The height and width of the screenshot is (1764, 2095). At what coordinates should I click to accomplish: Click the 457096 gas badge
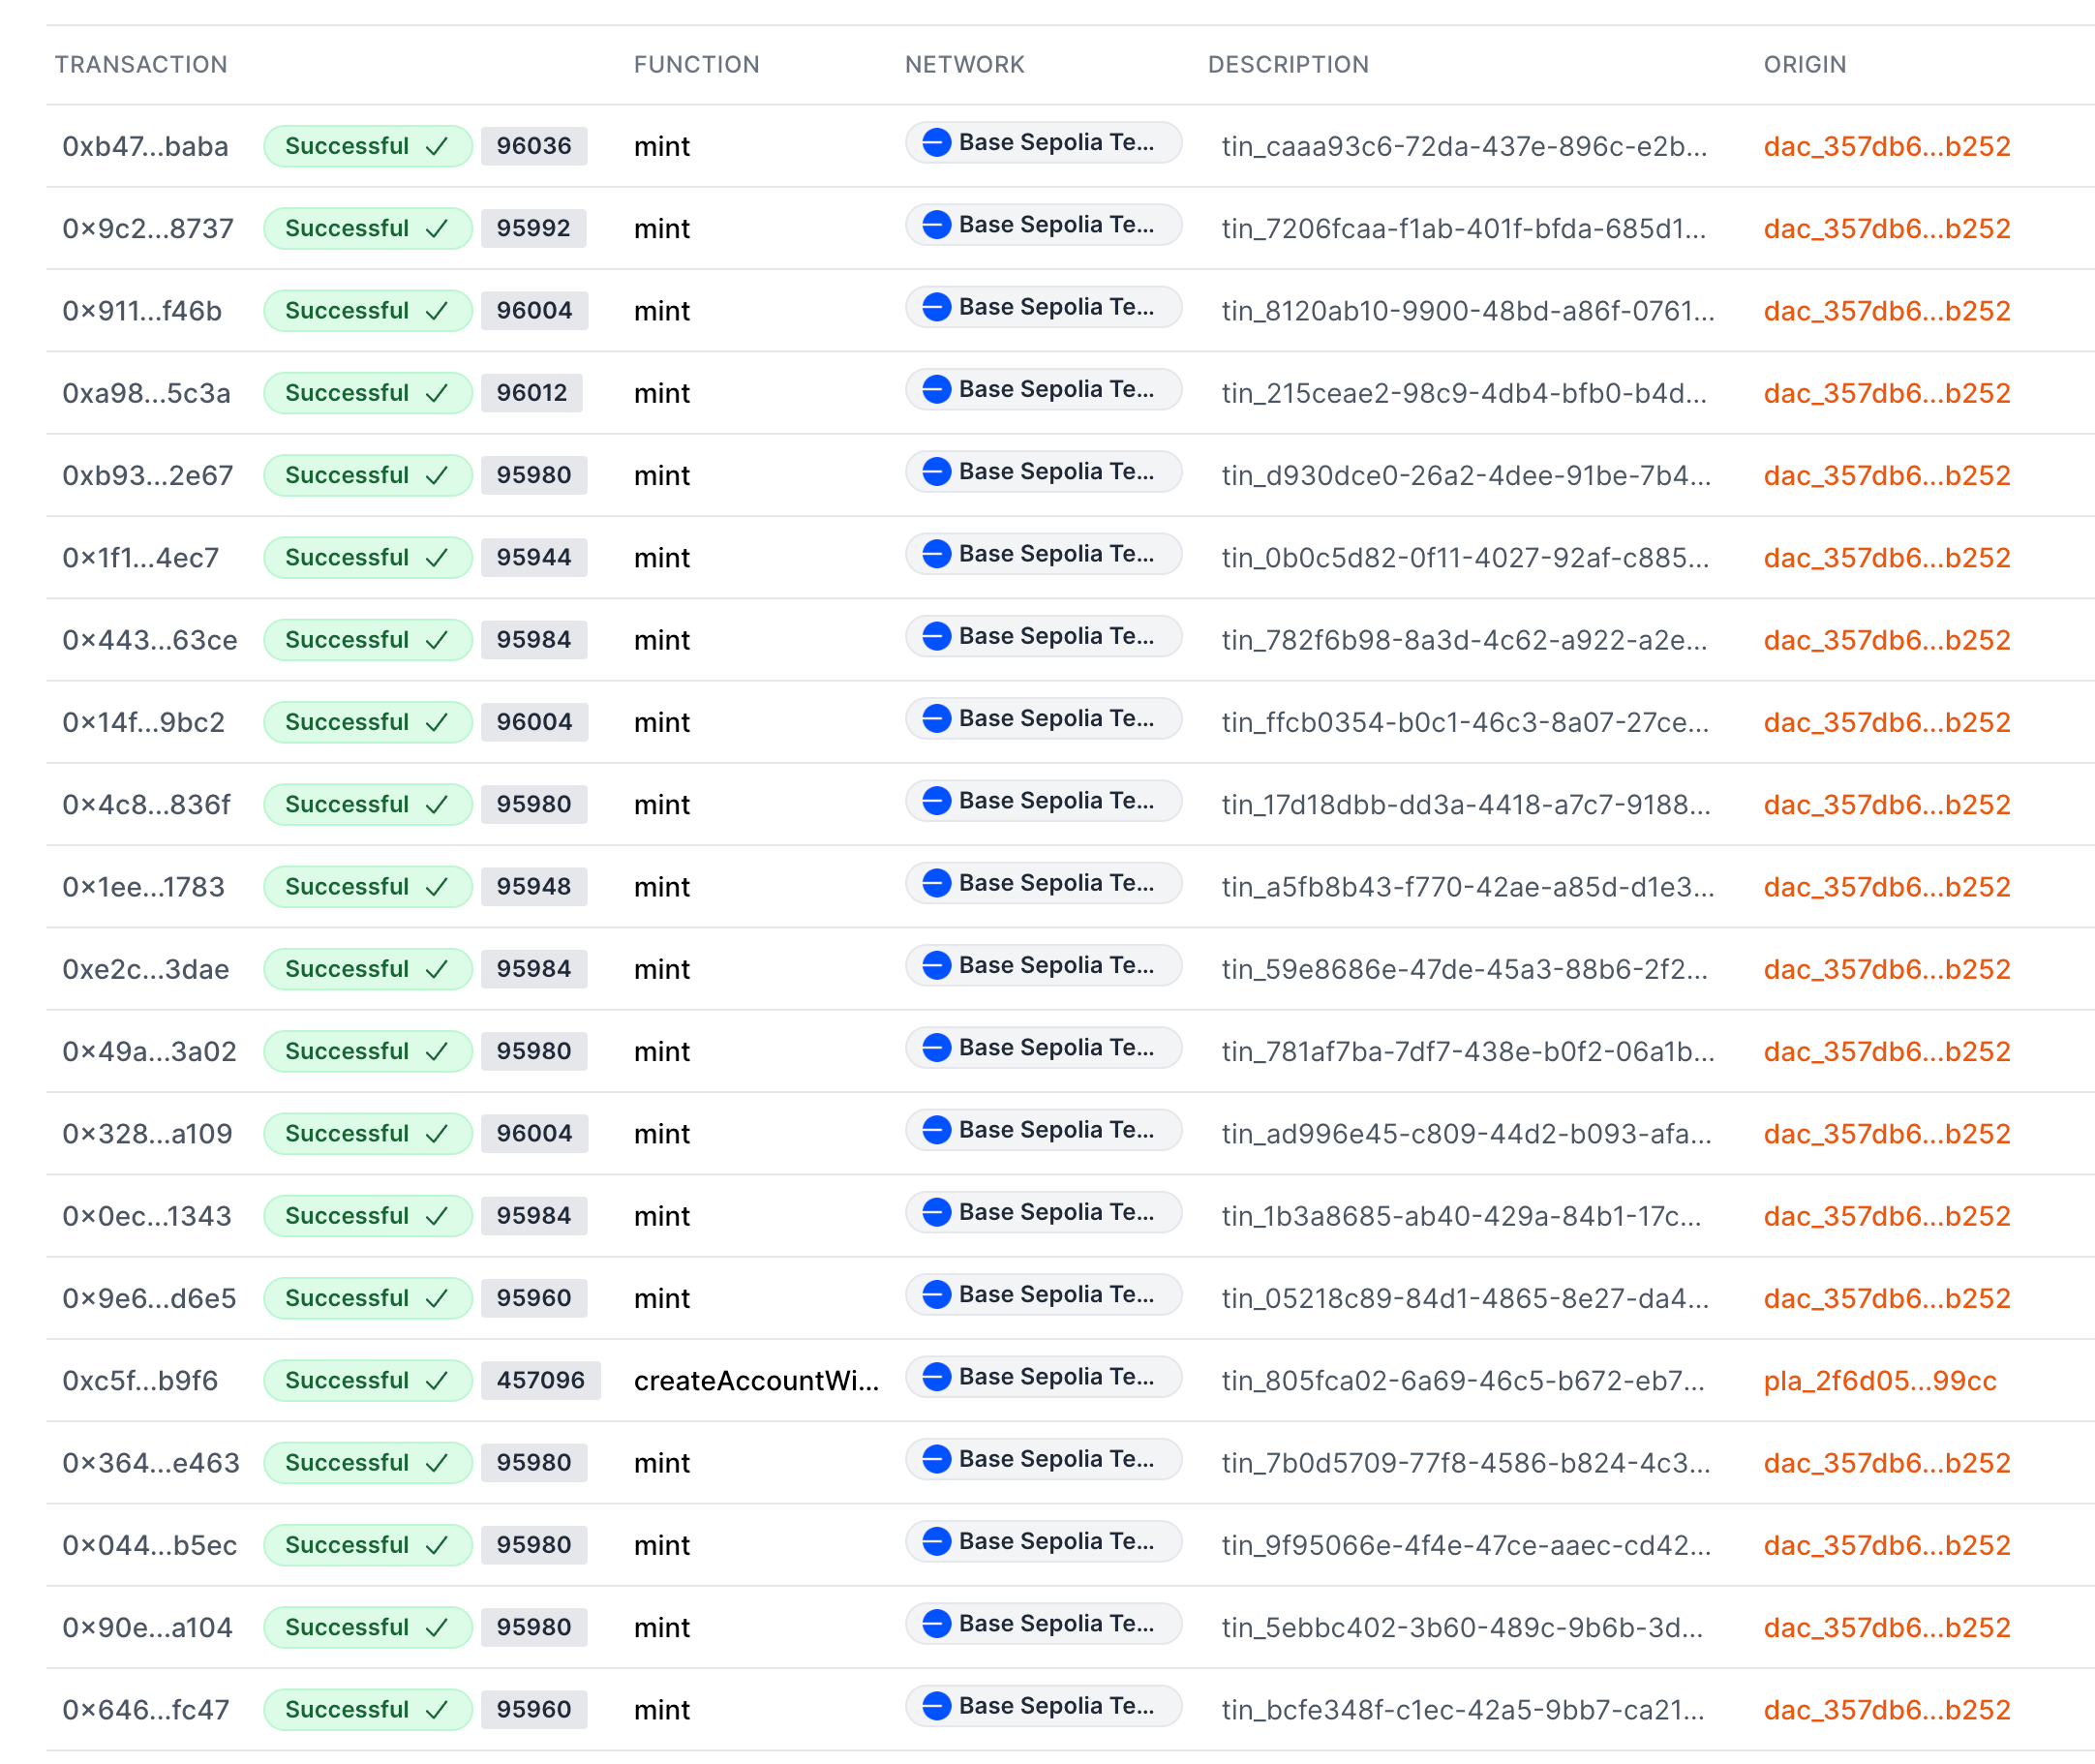pyautogui.click(x=540, y=1380)
